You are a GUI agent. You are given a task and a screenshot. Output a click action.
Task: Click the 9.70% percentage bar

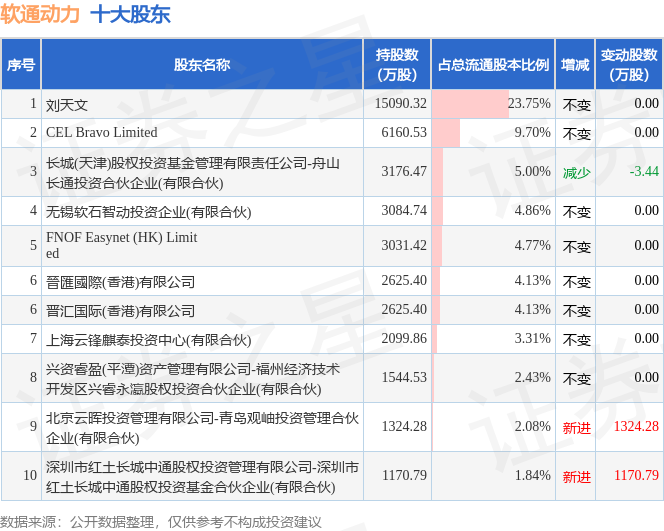pyautogui.click(x=446, y=133)
